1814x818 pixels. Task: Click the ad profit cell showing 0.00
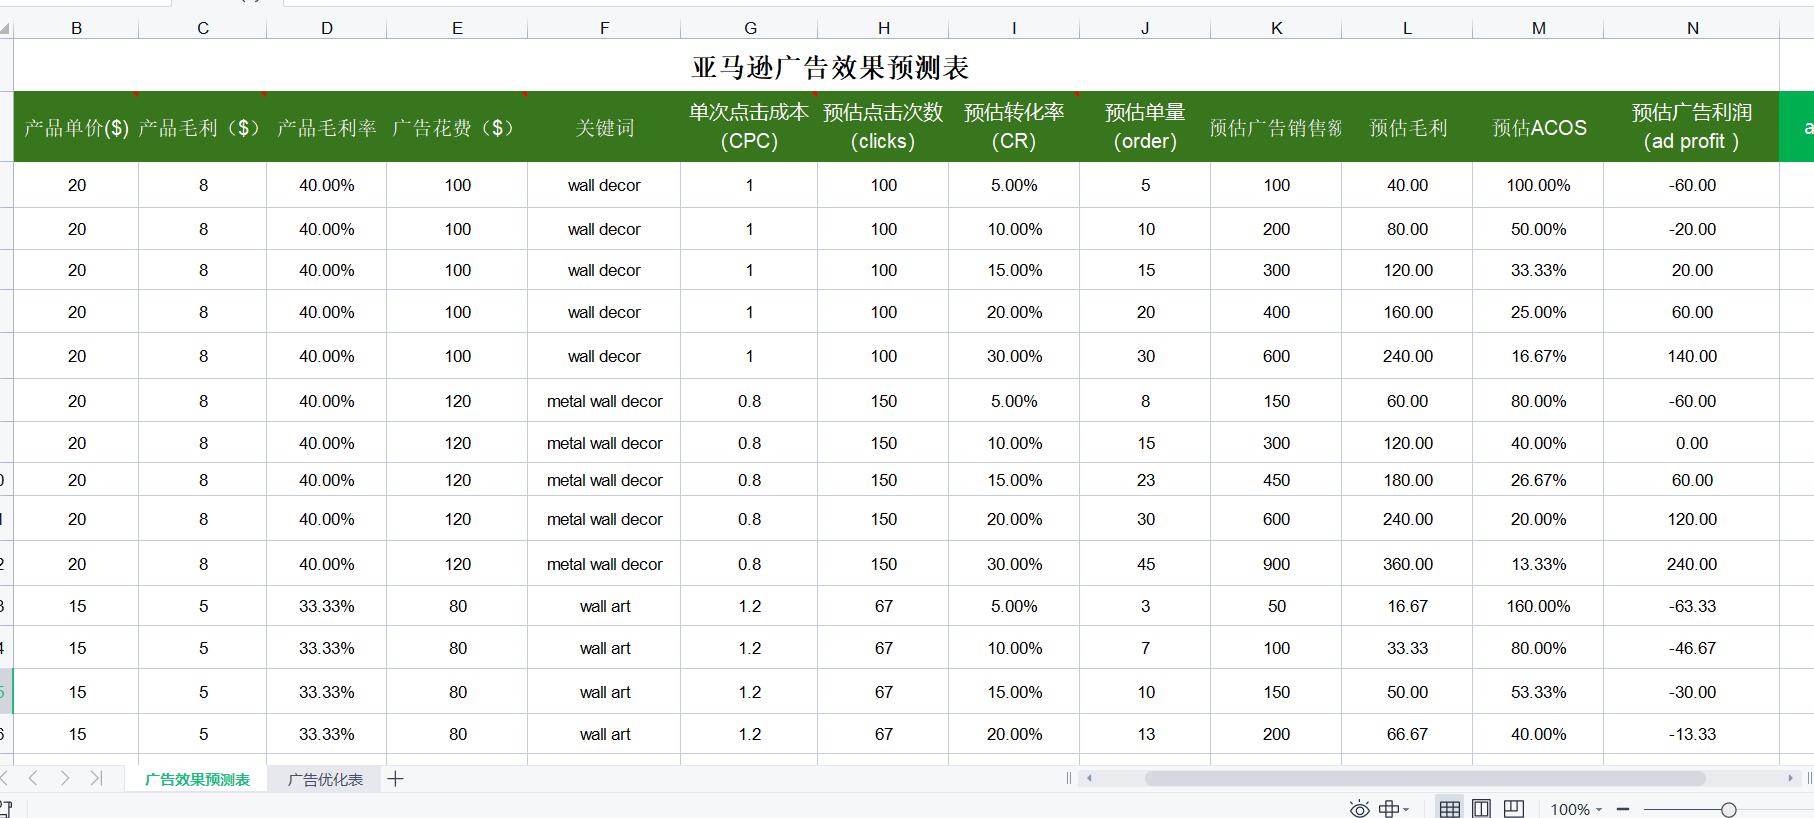pos(1692,443)
